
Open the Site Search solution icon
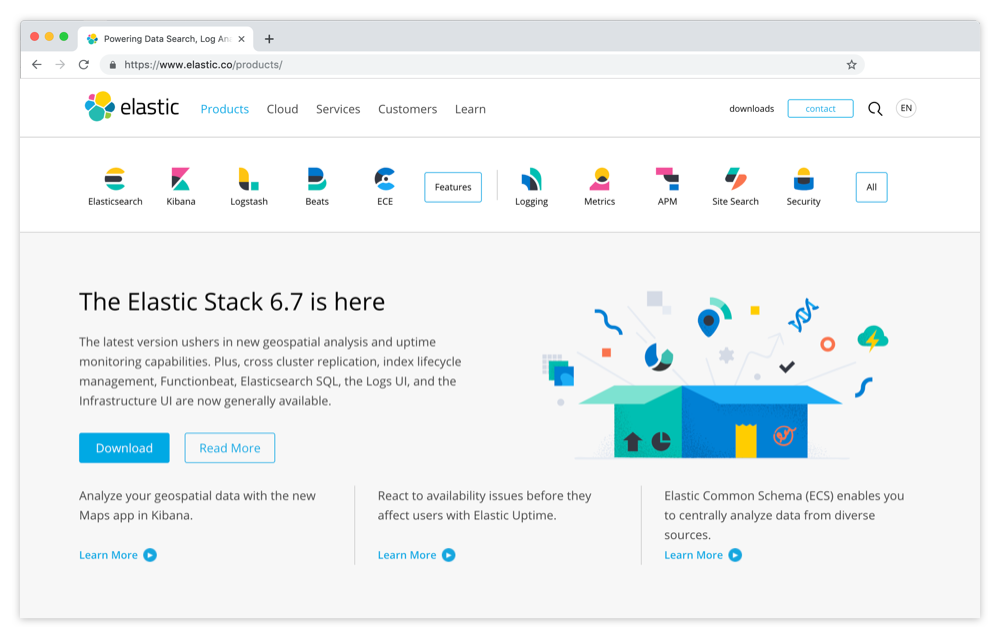[735, 179]
